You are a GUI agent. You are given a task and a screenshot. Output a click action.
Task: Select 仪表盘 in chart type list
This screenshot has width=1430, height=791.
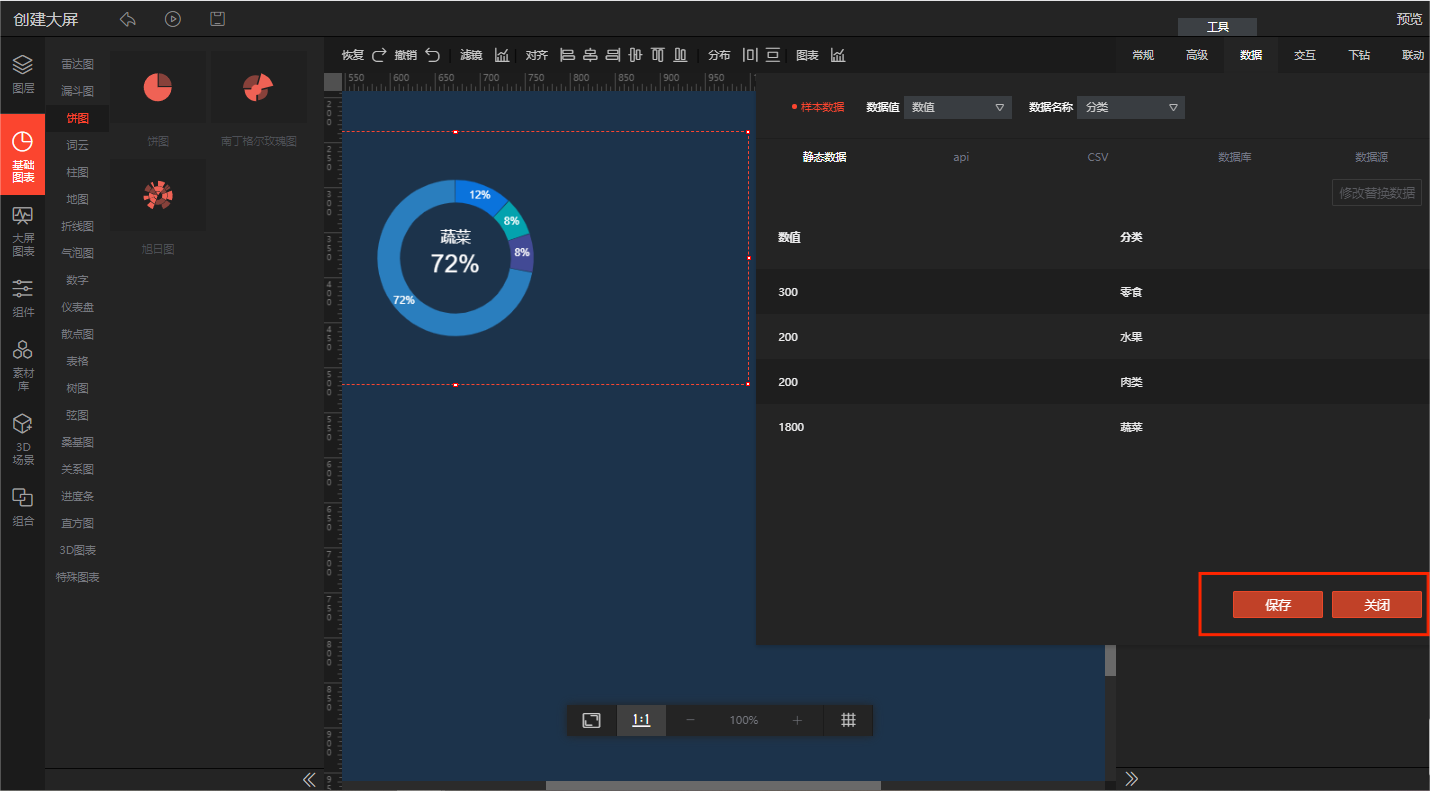coord(77,307)
